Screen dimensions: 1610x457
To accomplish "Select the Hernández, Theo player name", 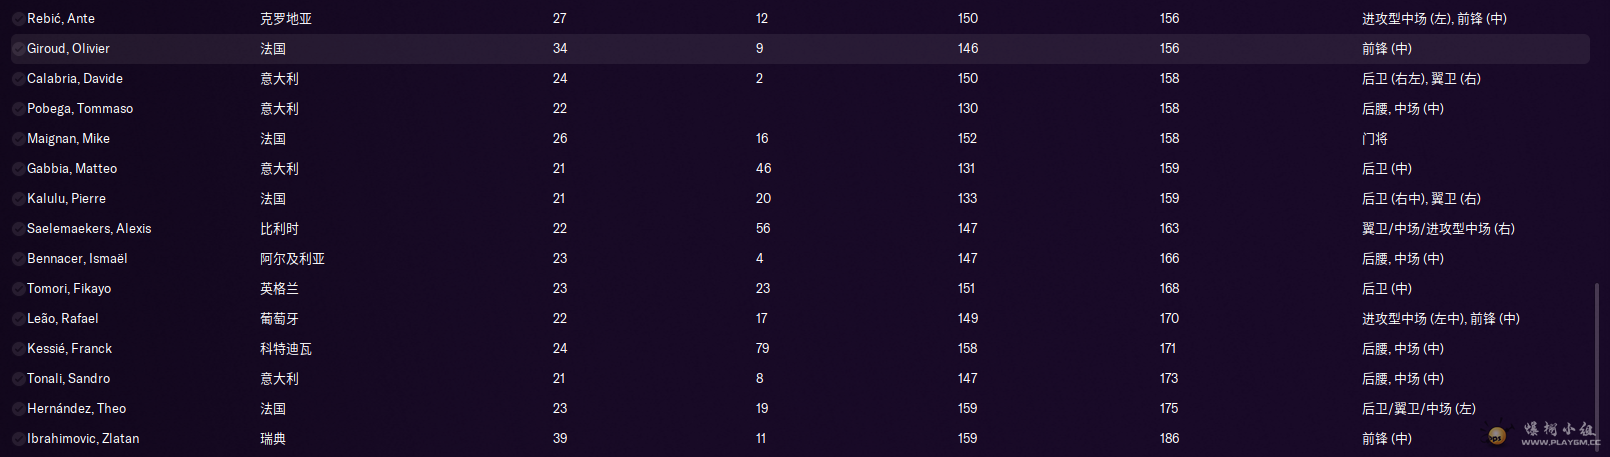I will (77, 409).
